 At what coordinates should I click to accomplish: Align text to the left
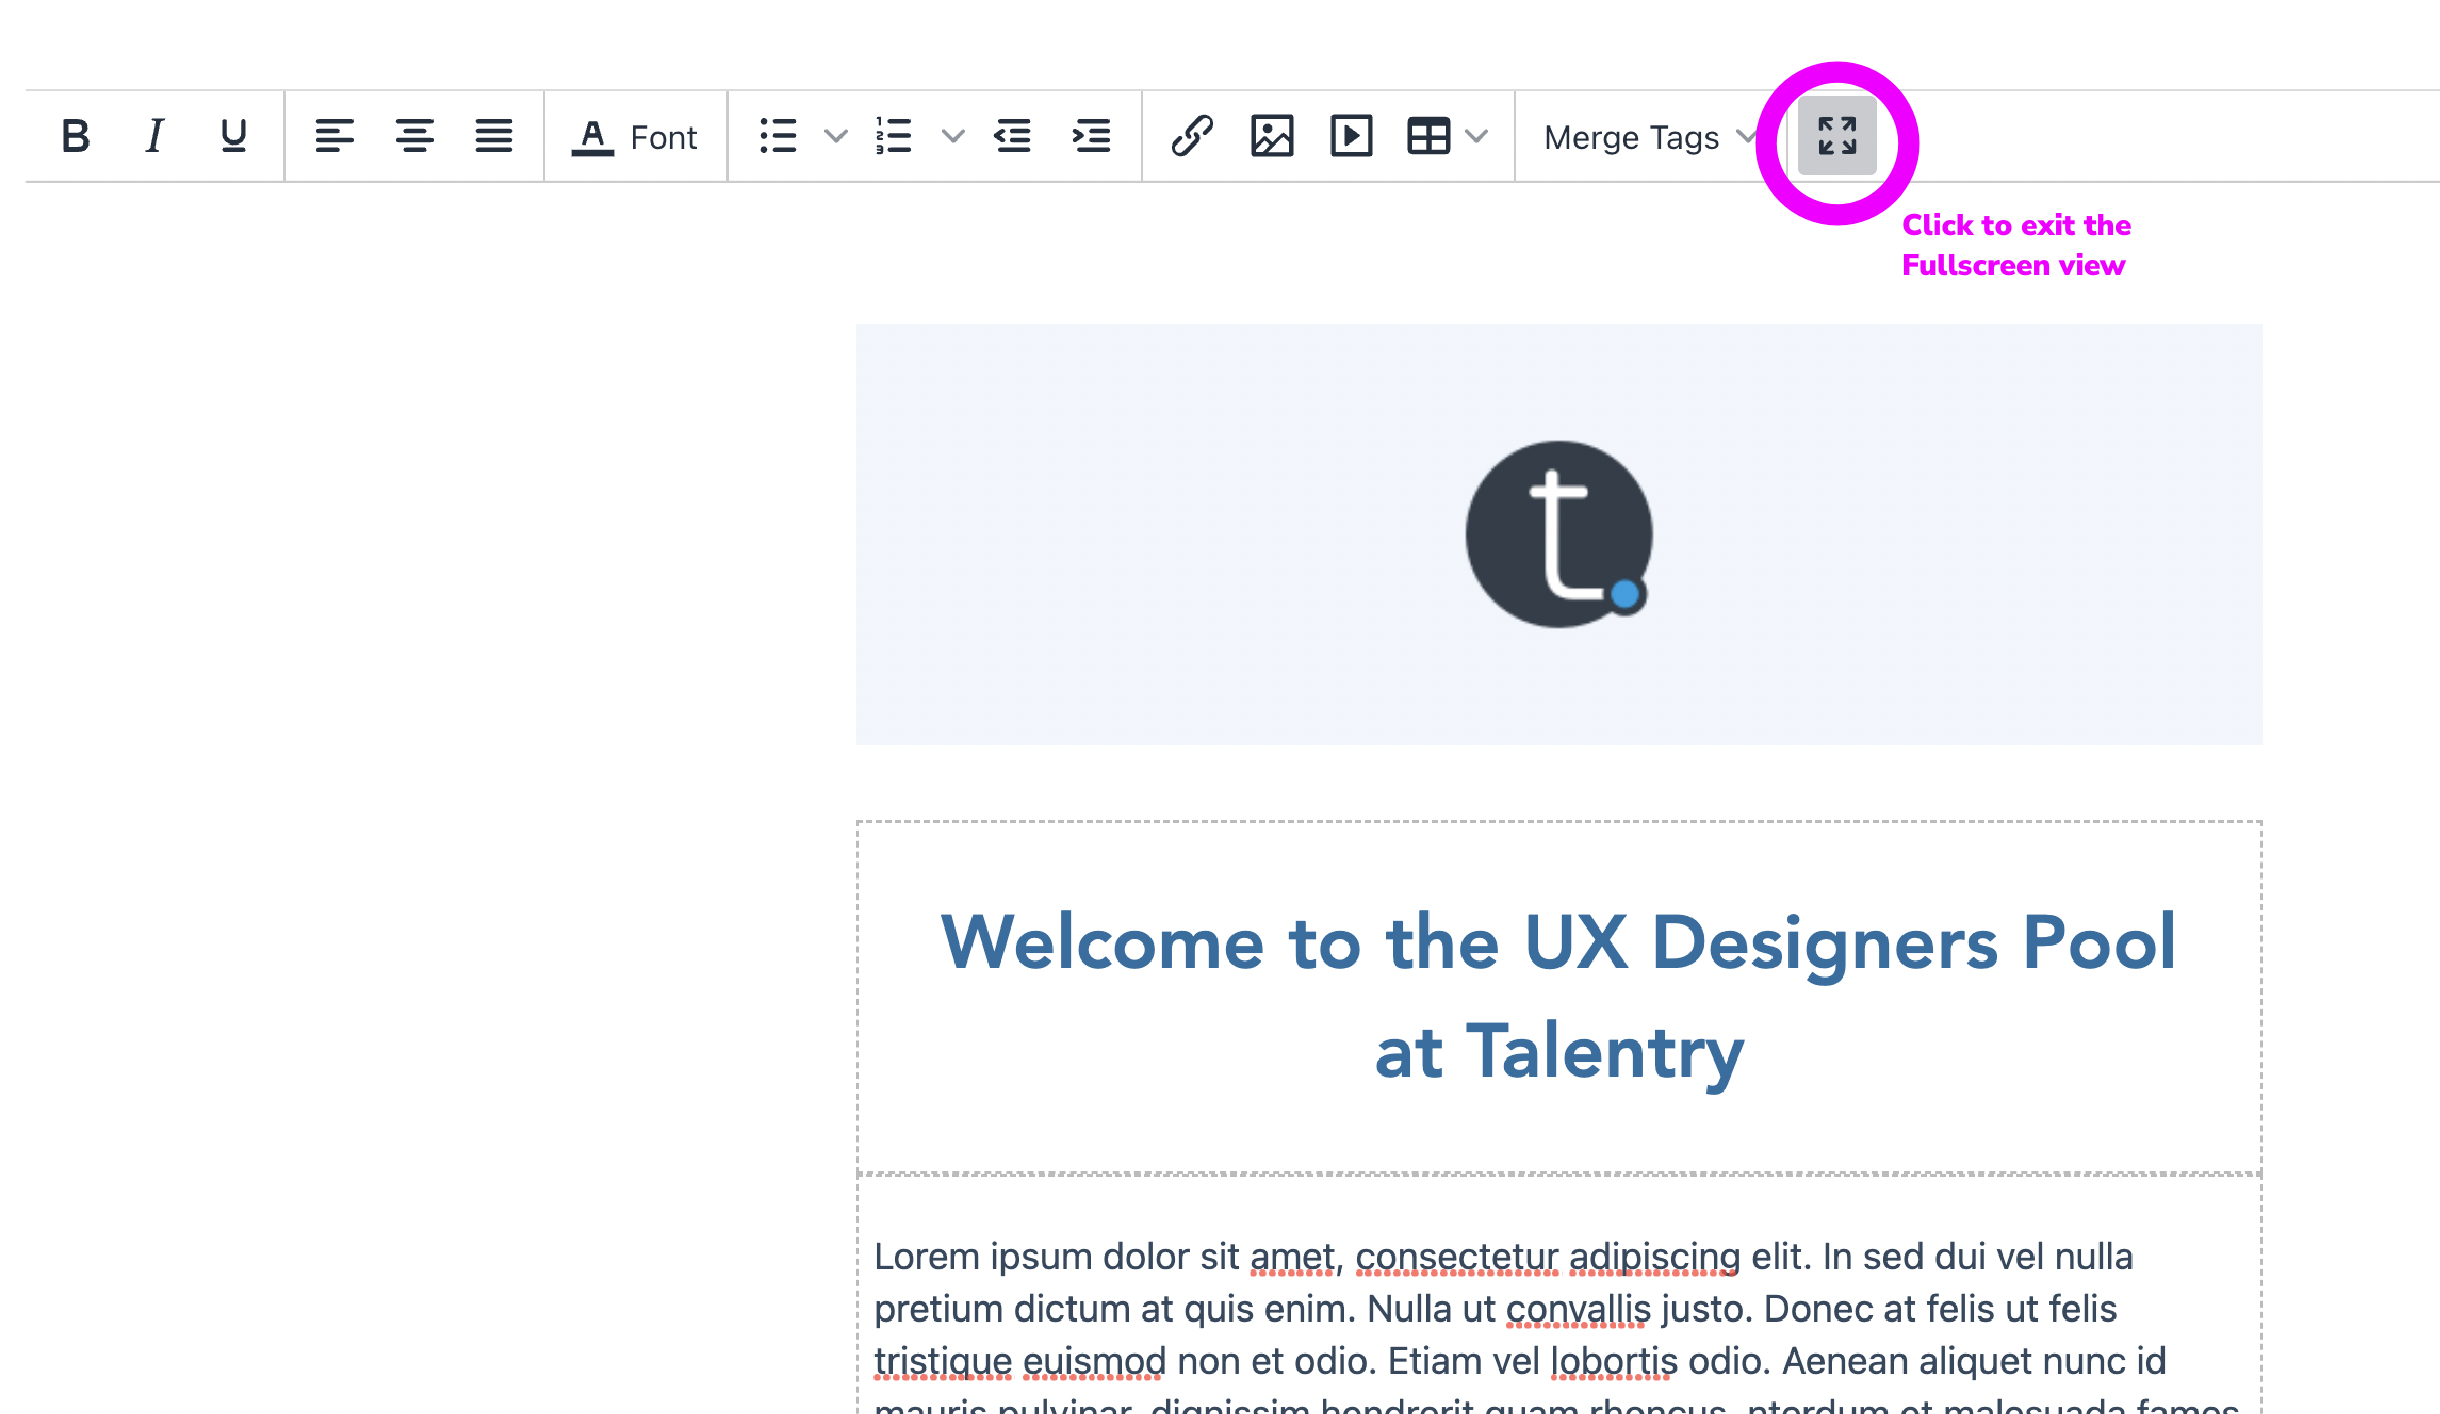click(x=334, y=136)
